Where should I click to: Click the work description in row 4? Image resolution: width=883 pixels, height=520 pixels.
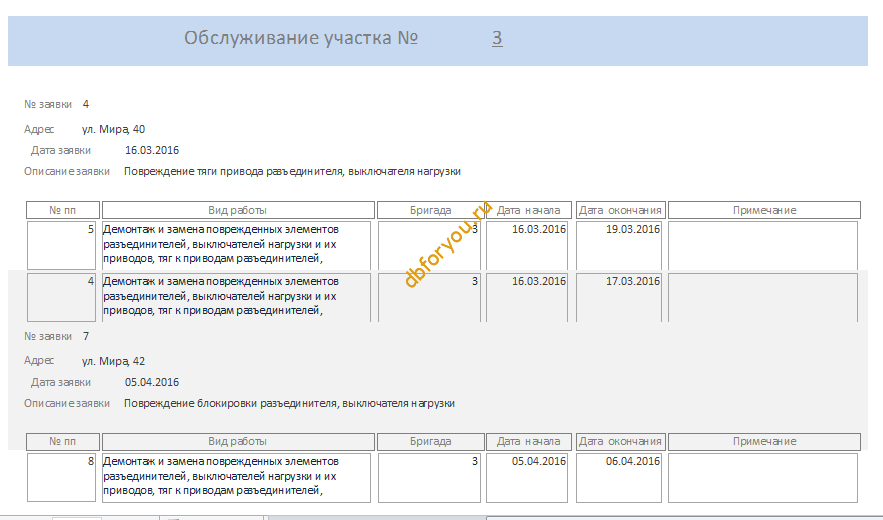(x=237, y=296)
